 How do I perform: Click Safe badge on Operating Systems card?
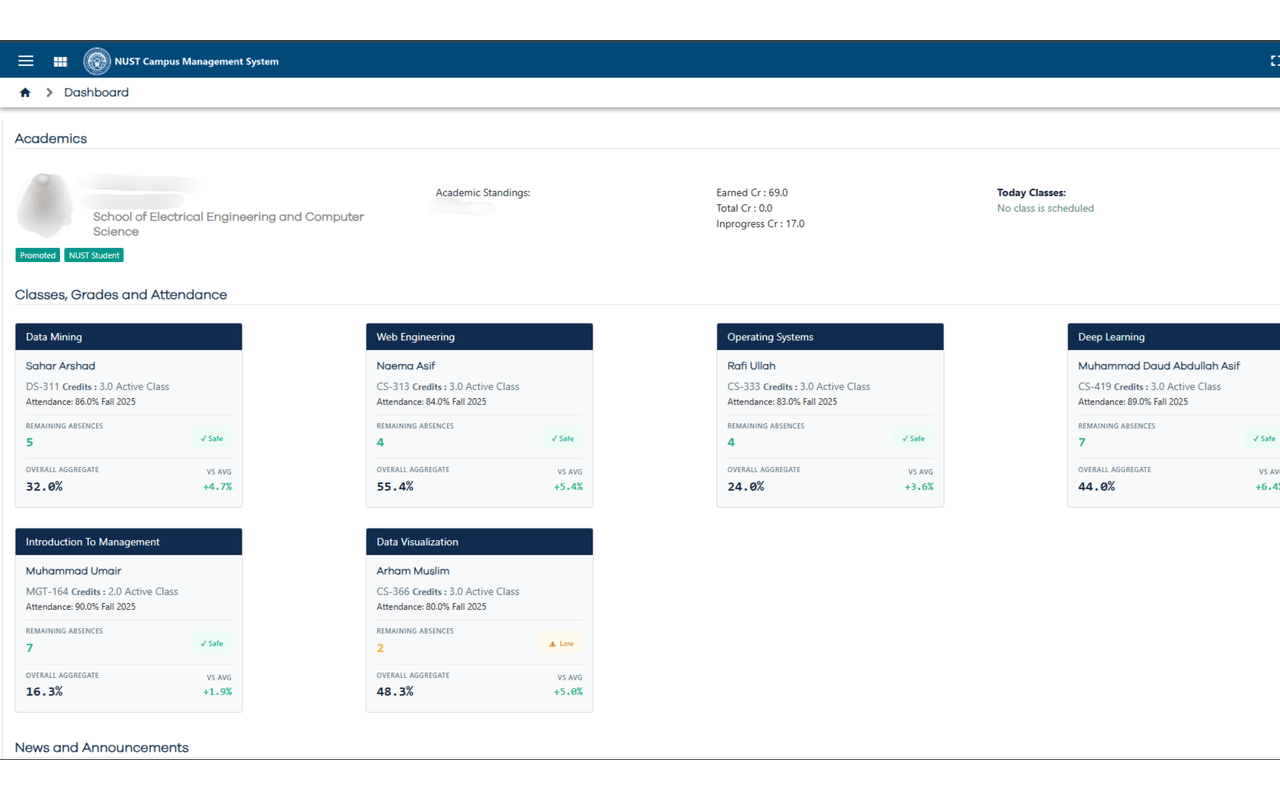click(913, 439)
